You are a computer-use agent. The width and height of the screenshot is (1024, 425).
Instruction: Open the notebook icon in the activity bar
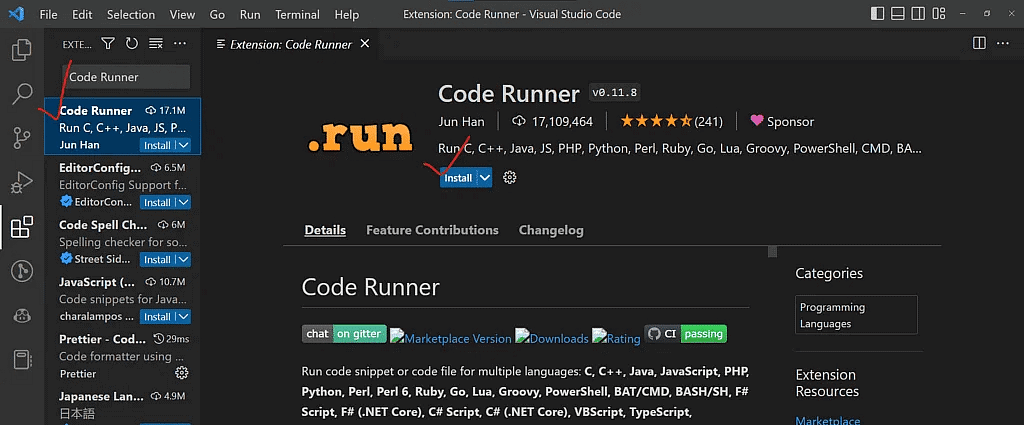pos(22,360)
